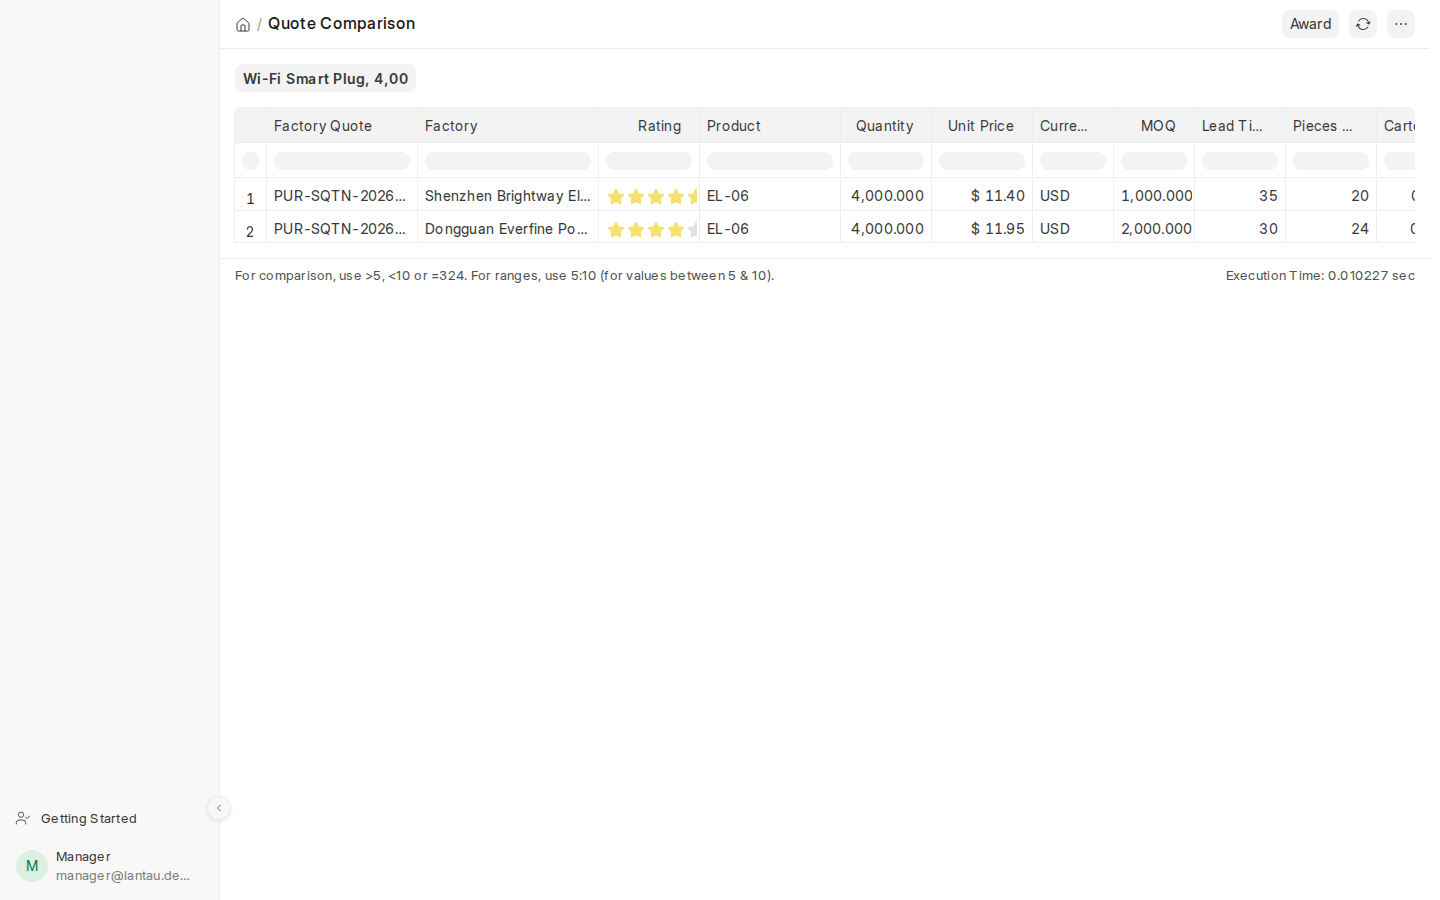Click the Quantity column header
This screenshot has height=900, width=1440.
(x=886, y=126)
